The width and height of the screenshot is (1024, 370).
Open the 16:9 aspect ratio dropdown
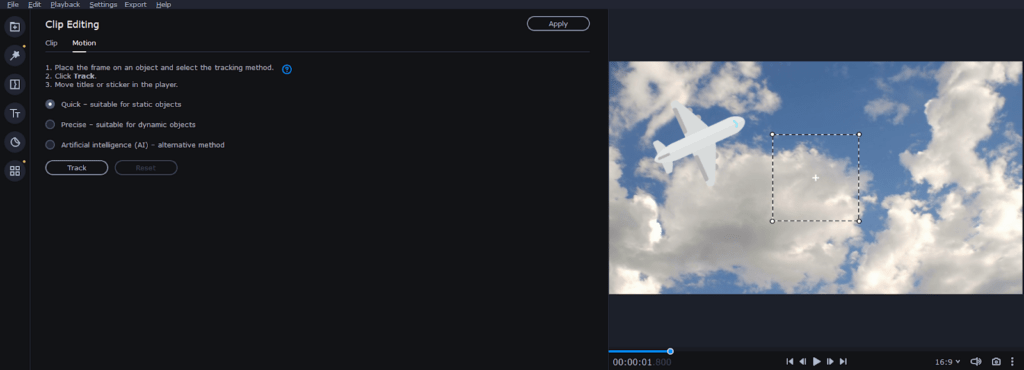coord(948,362)
